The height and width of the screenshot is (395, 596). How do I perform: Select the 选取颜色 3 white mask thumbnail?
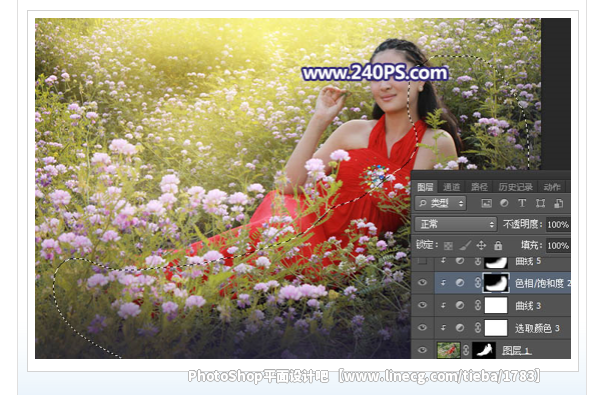[496, 327]
